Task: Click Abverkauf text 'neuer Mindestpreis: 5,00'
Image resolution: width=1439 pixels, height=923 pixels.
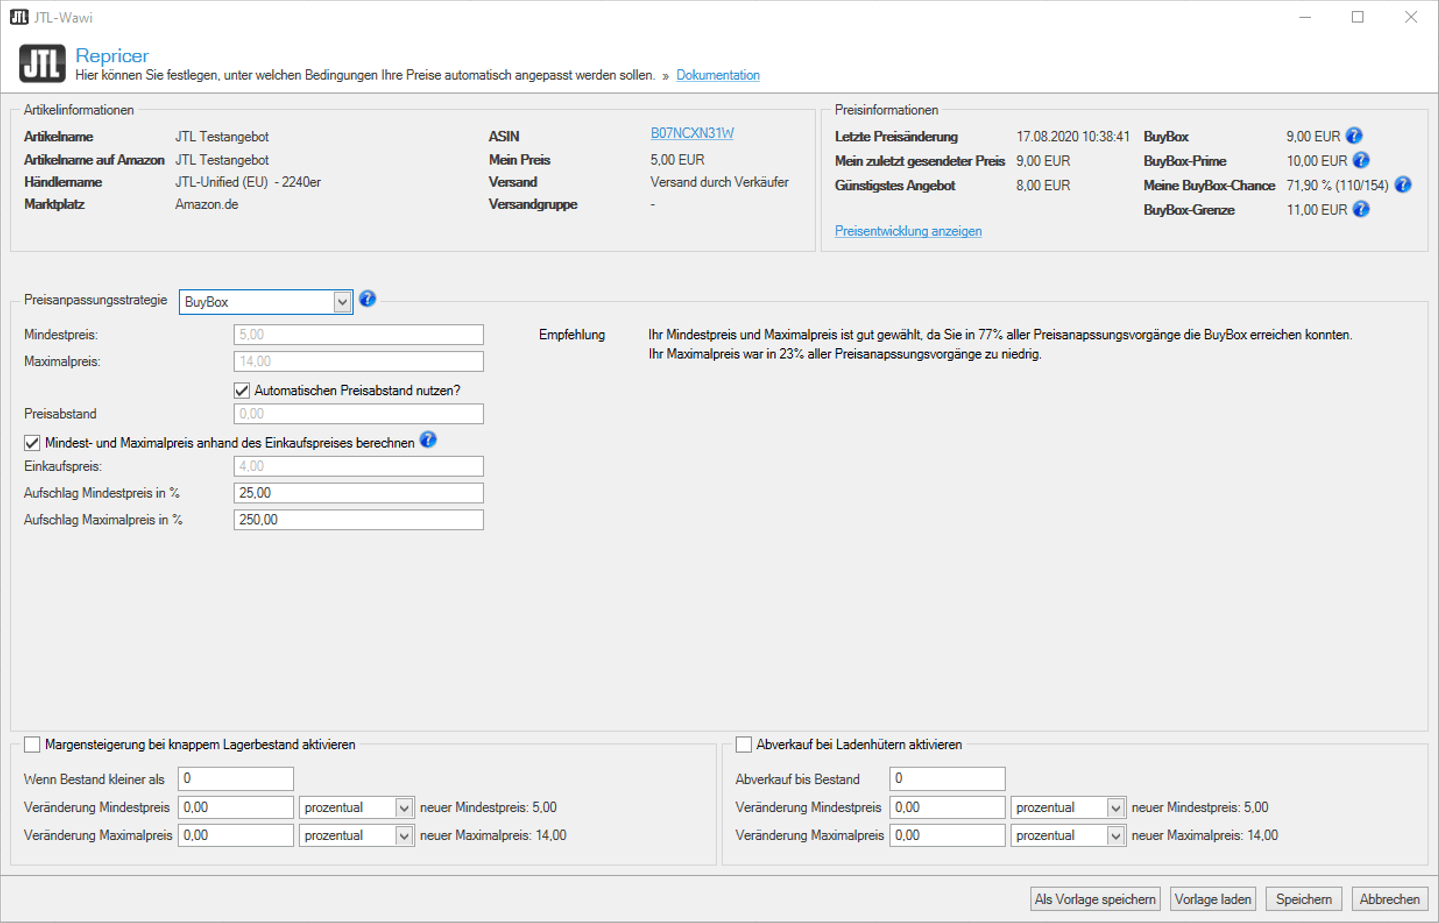Action: pos(1200,807)
